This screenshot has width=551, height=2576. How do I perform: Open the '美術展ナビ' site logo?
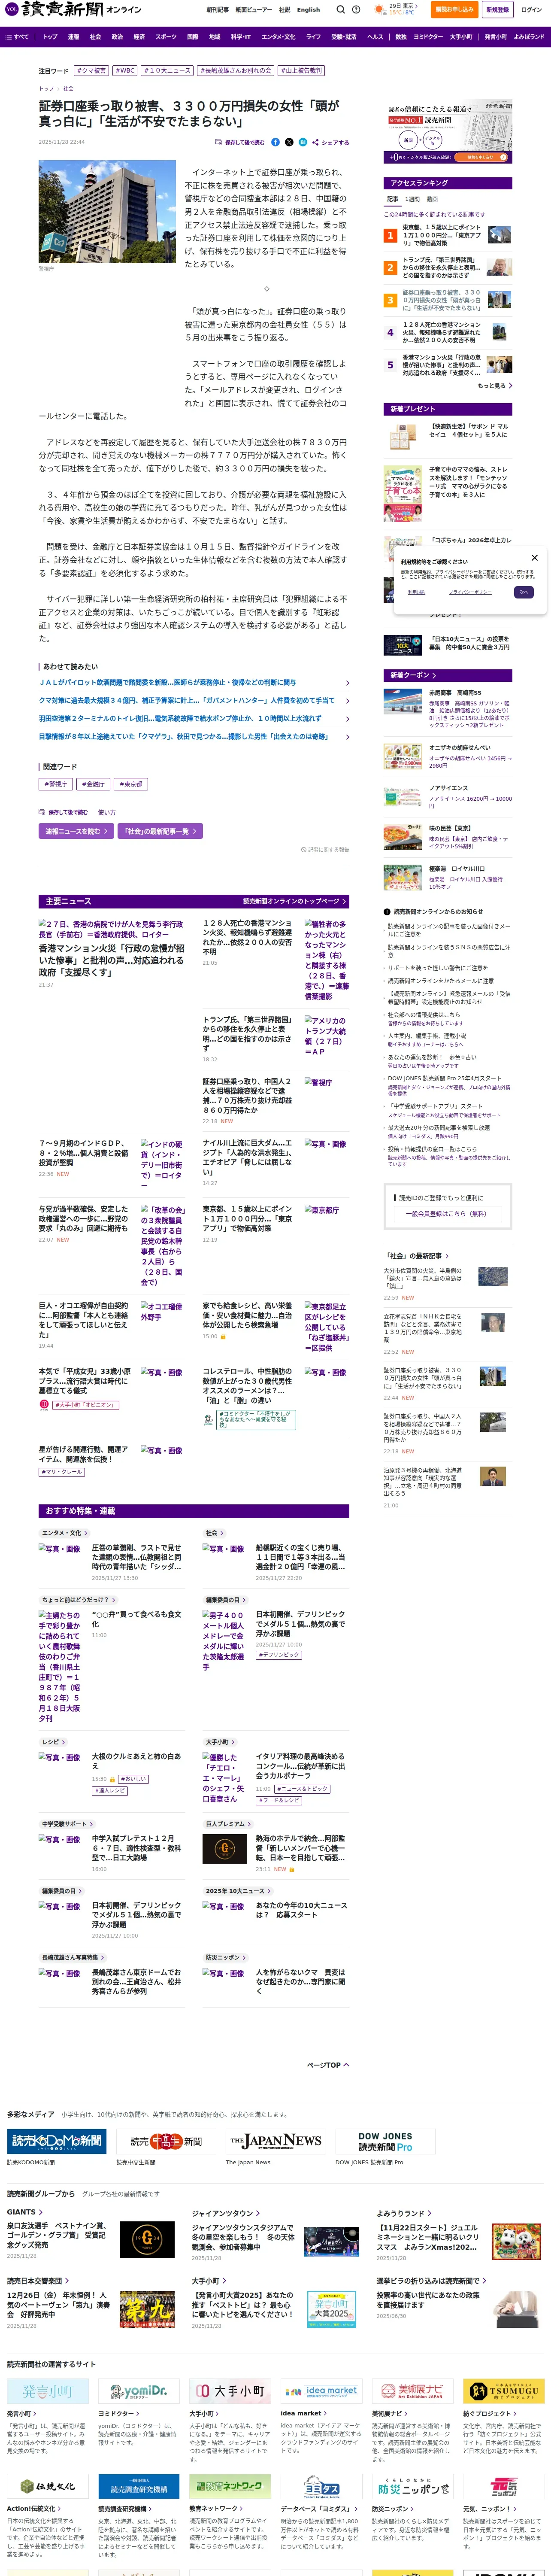tap(413, 2391)
